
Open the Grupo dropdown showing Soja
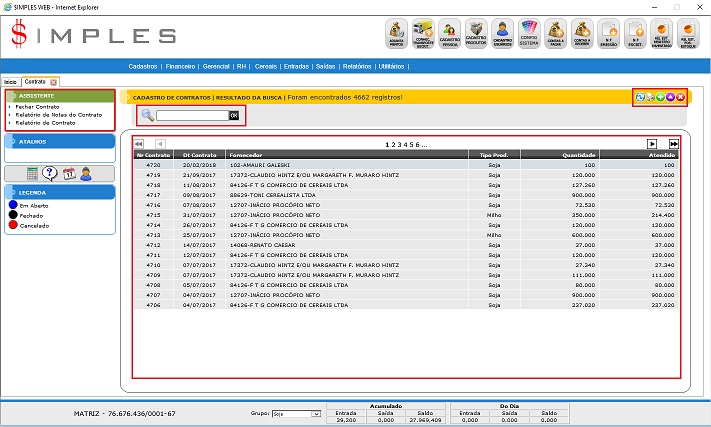pyautogui.click(x=297, y=413)
